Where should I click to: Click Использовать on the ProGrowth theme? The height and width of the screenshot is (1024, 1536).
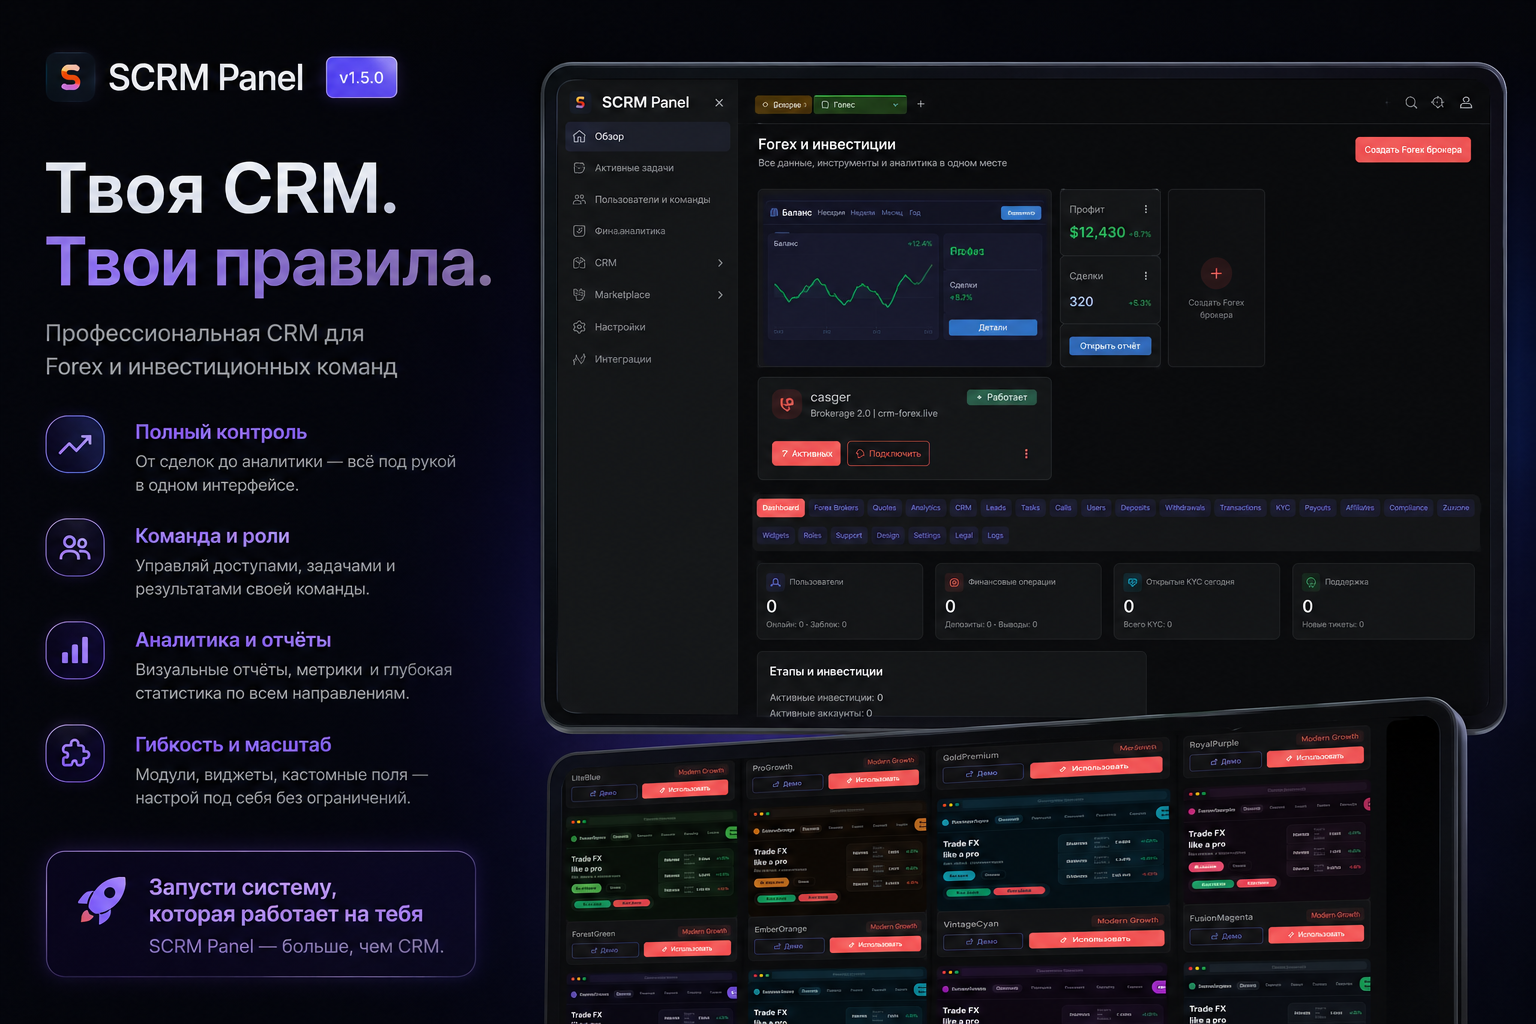click(x=873, y=779)
